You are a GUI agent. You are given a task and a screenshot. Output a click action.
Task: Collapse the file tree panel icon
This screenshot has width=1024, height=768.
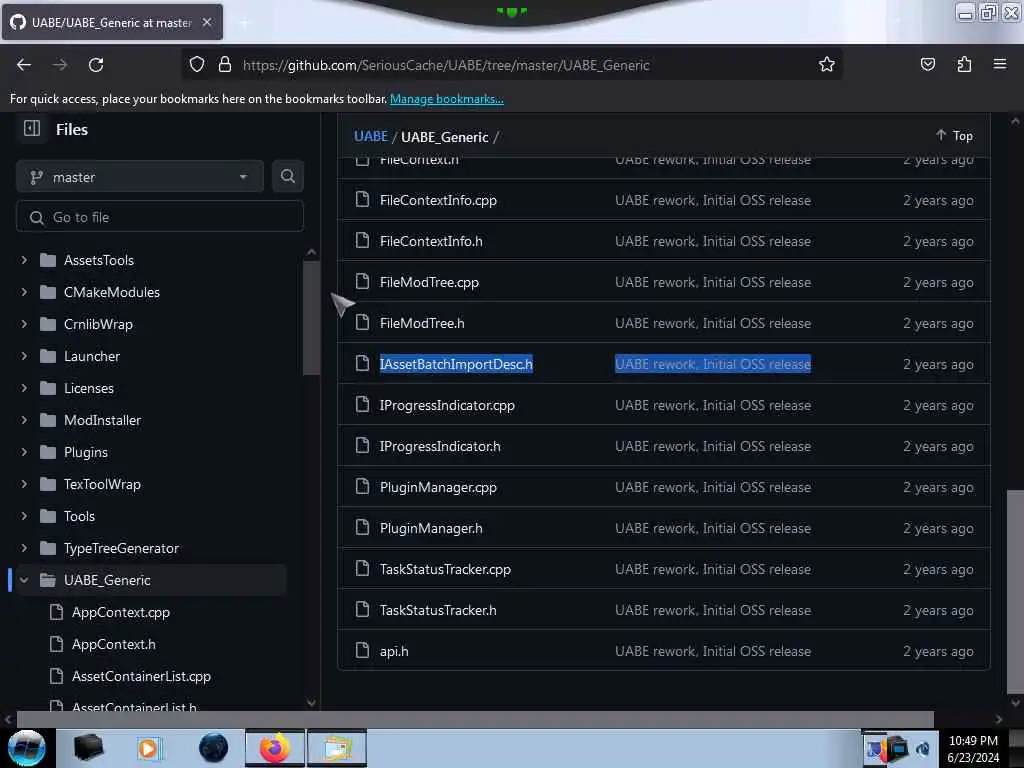click(x=32, y=129)
